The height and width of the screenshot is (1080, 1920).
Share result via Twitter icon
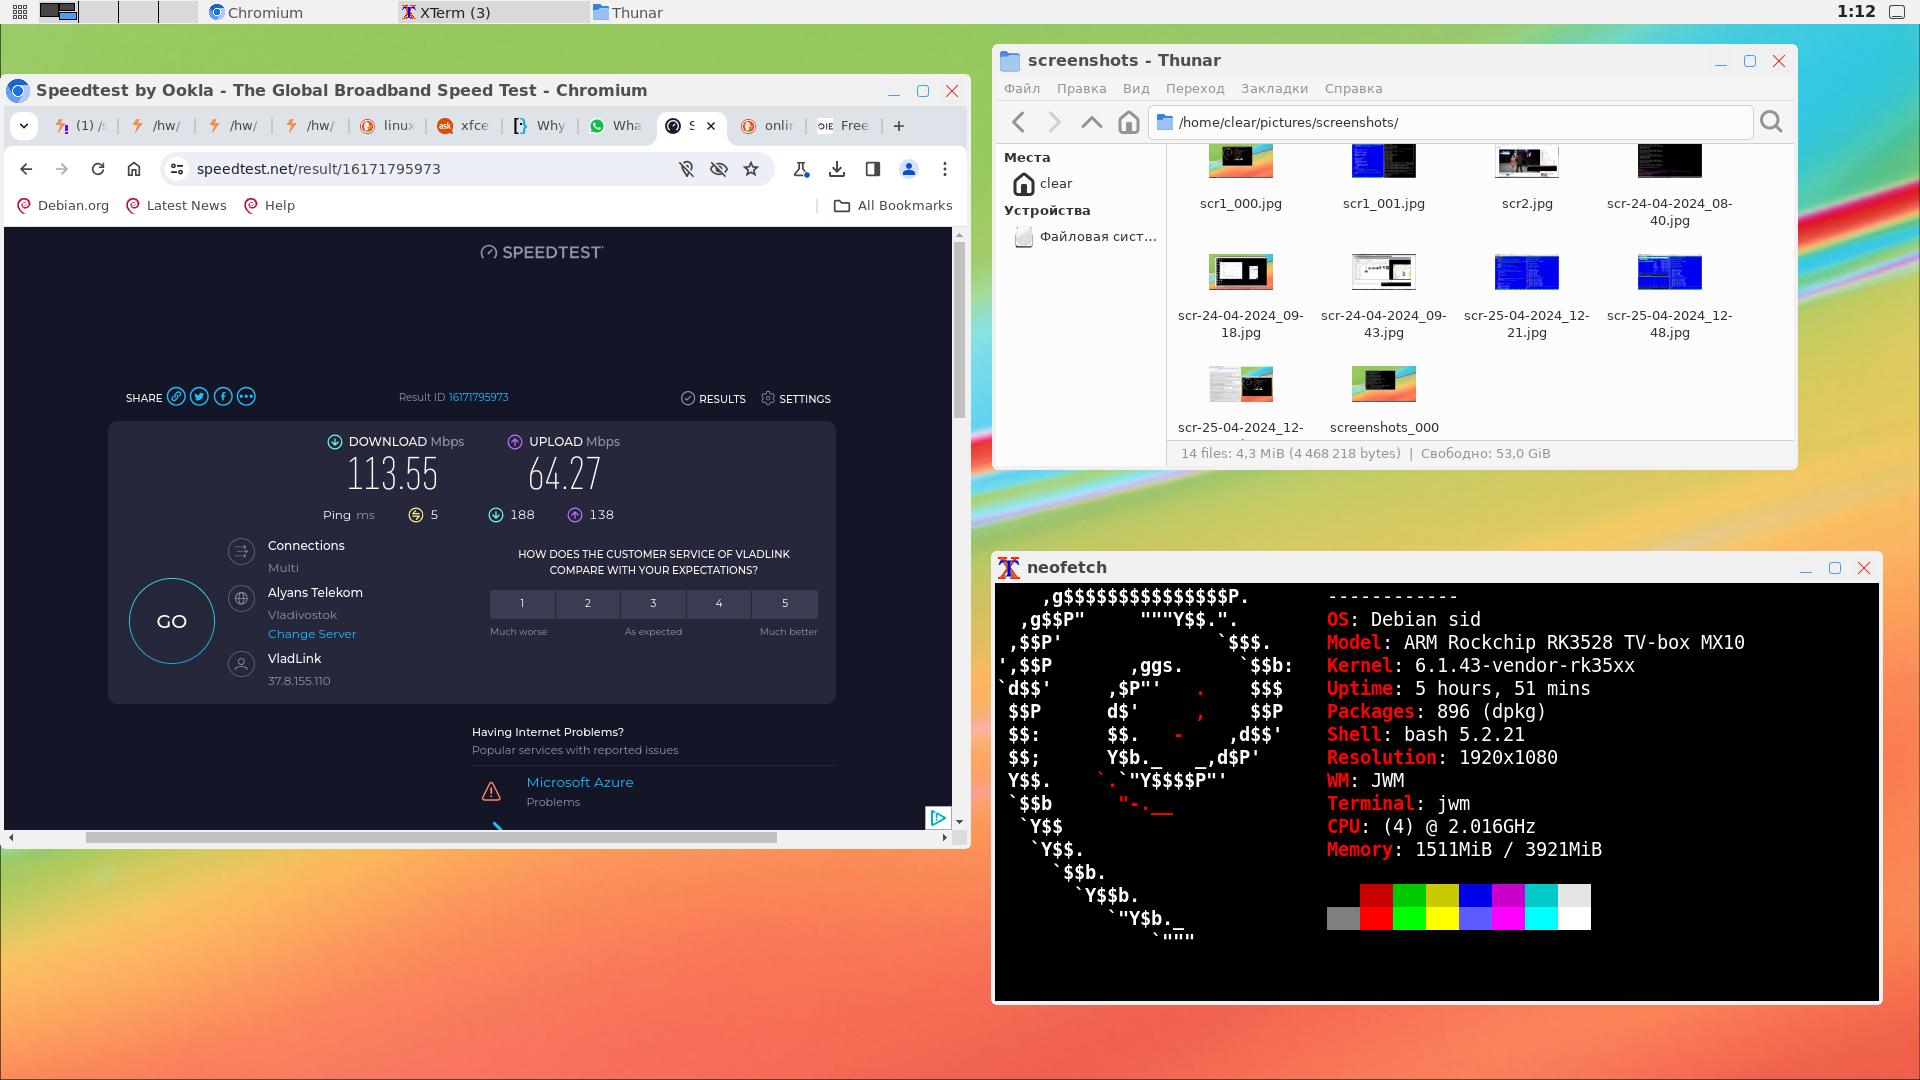pos(199,397)
